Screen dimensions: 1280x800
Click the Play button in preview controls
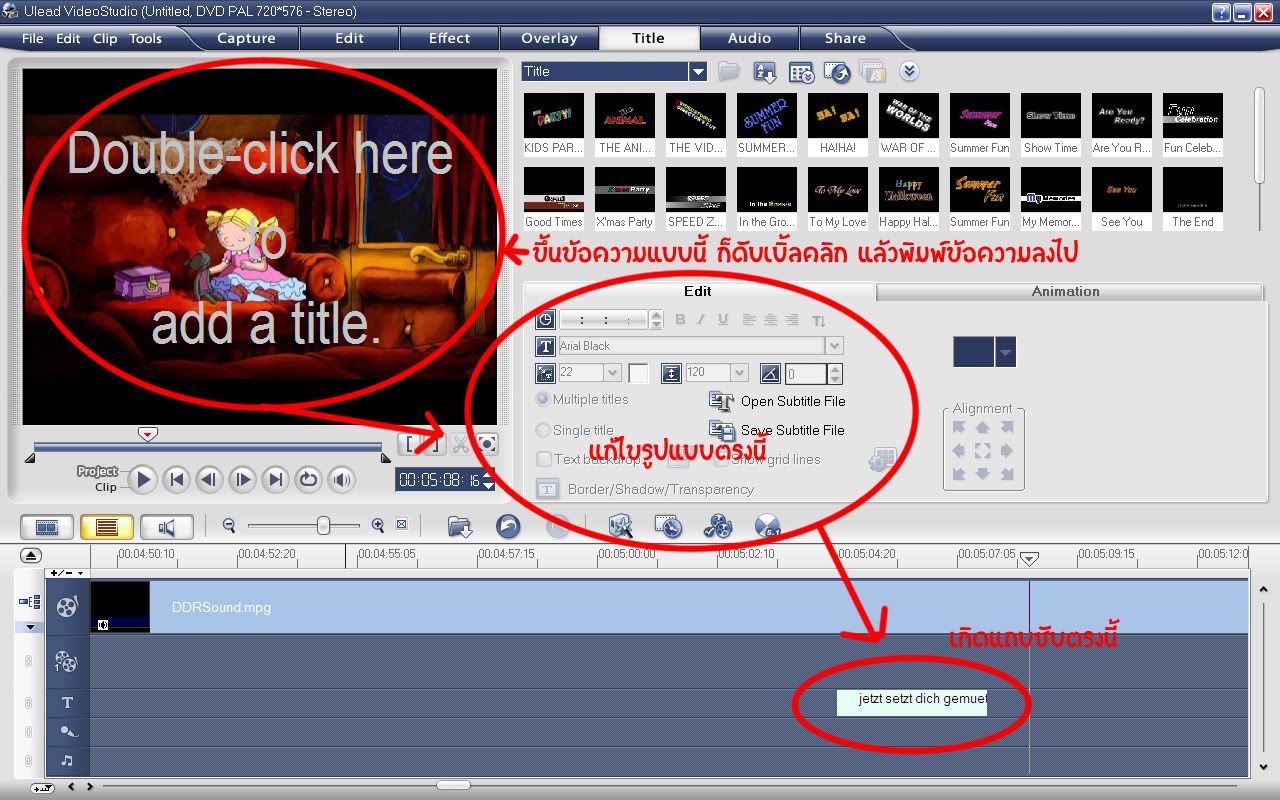pyautogui.click(x=143, y=480)
